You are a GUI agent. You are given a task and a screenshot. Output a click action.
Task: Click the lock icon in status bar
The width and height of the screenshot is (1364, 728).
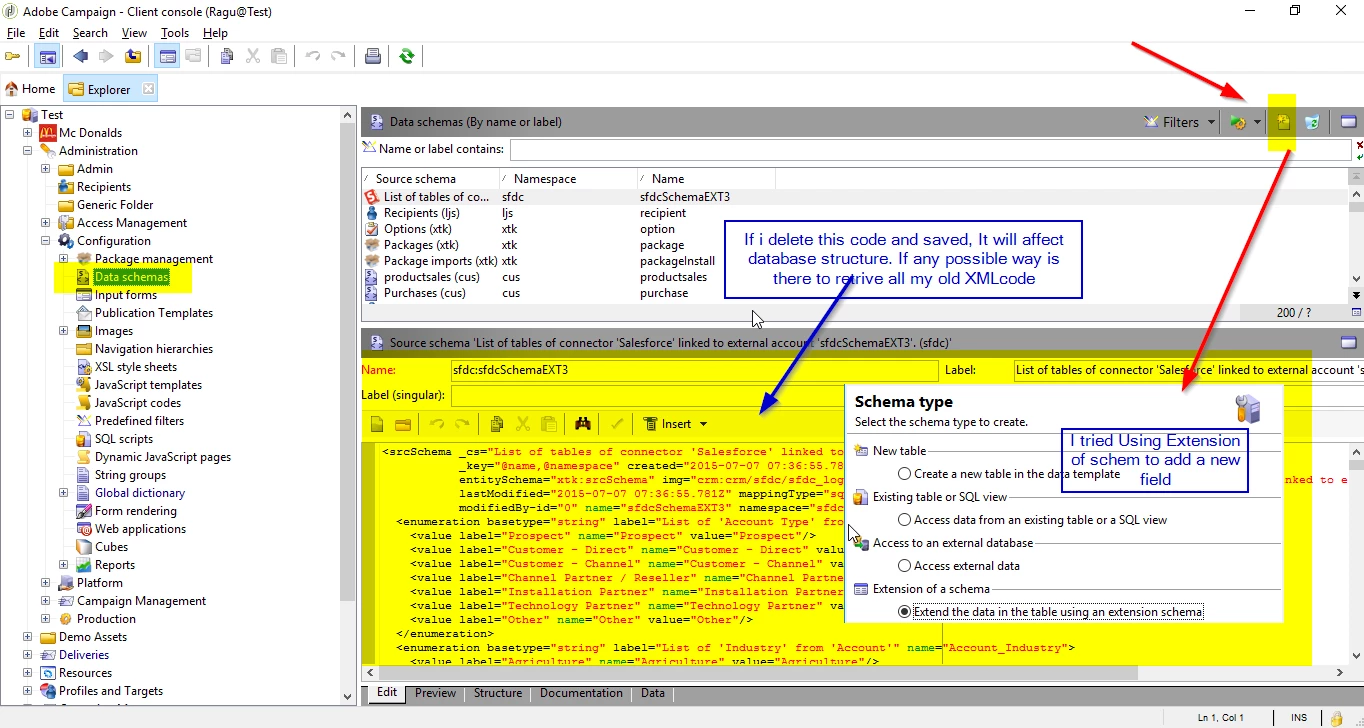pyautogui.click(x=1336, y=718)
